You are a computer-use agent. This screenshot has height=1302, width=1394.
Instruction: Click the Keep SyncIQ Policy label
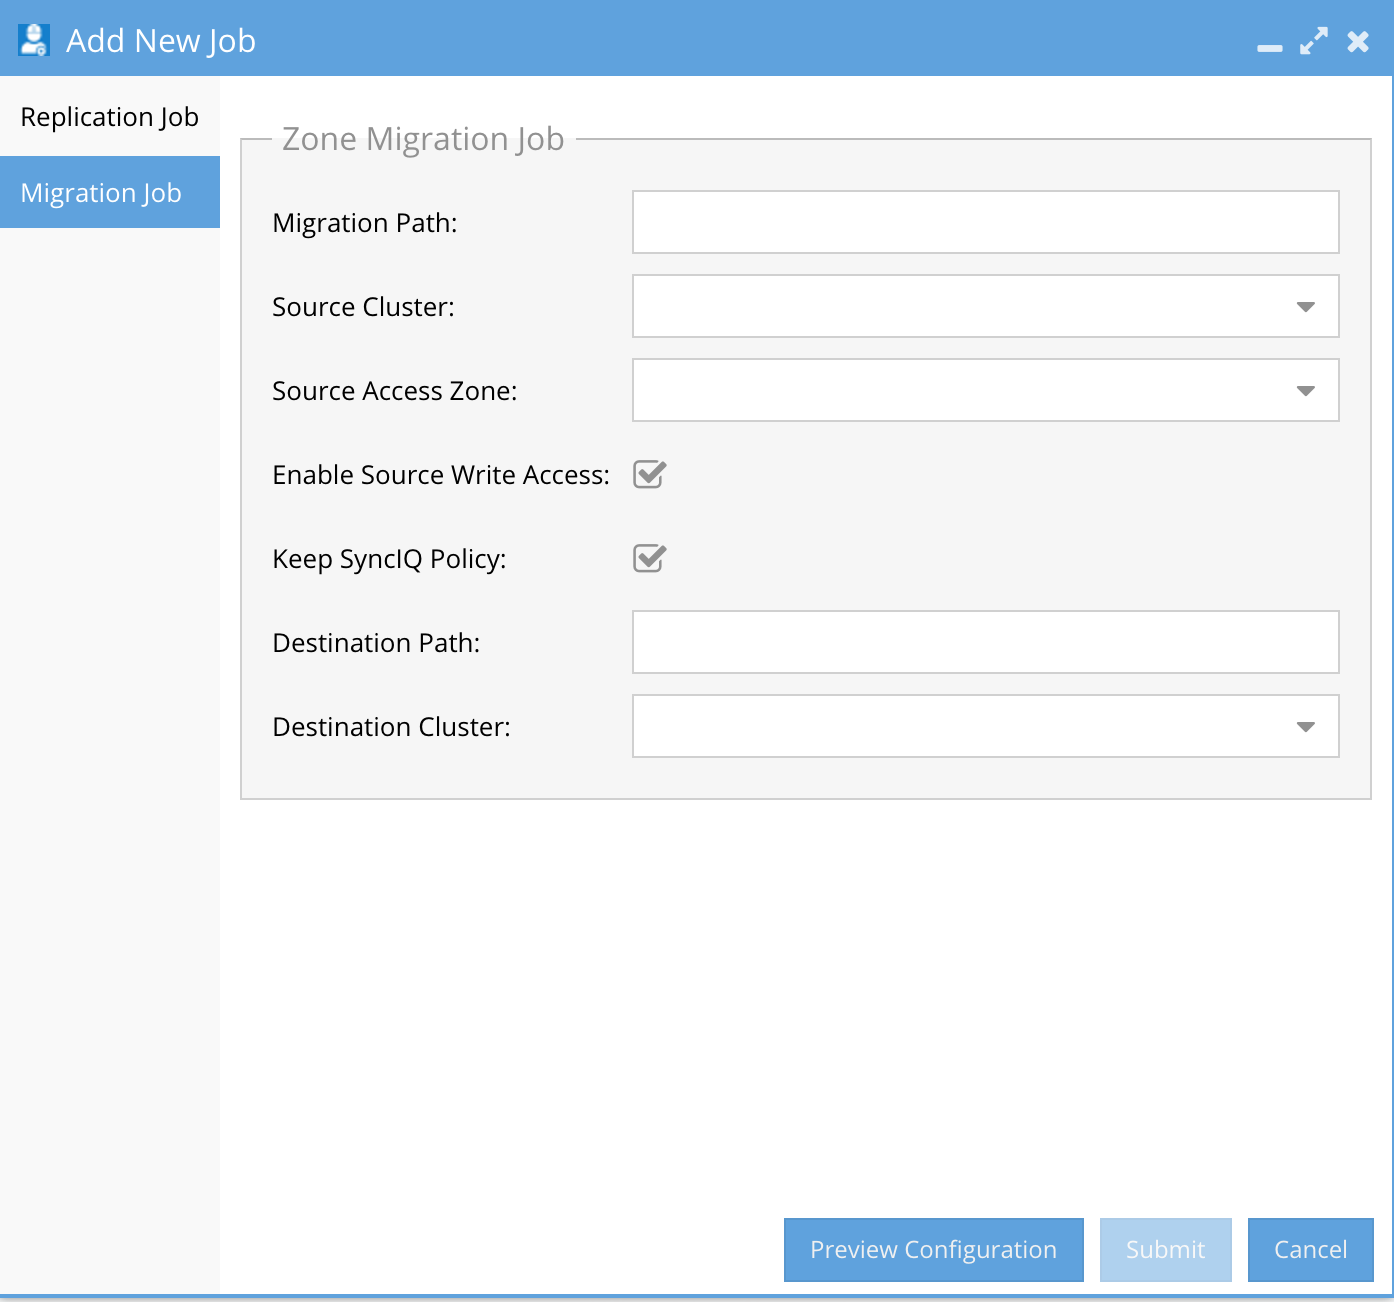389,558
